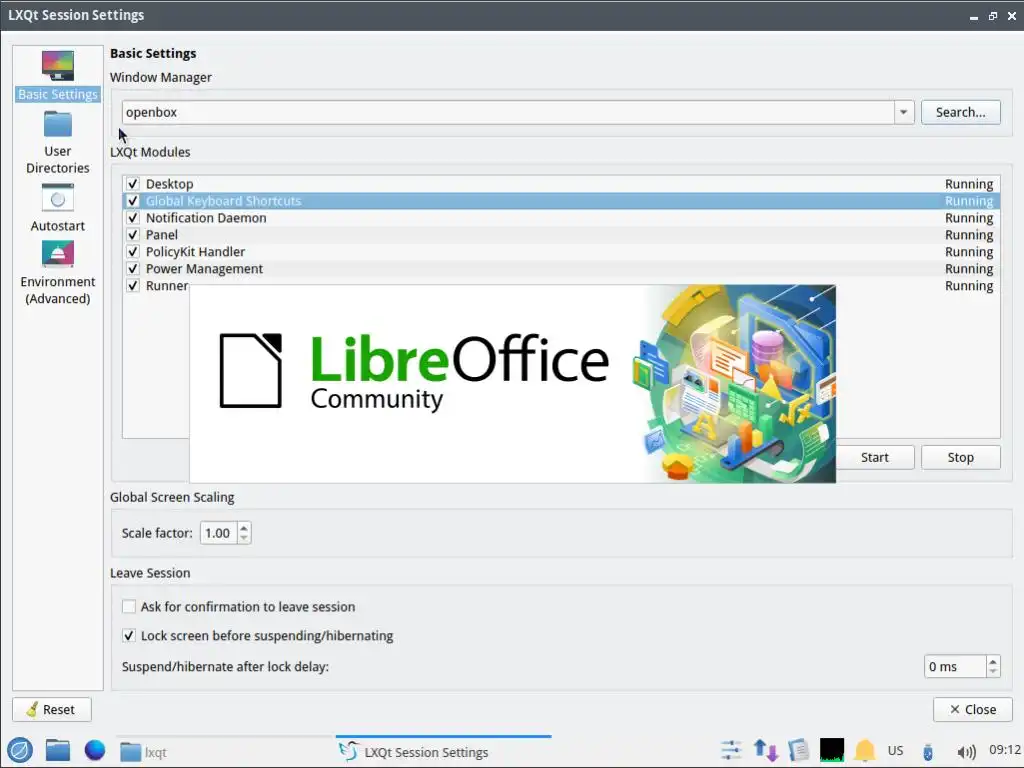This screenshot has height=768, width=1024.
Task: Click the US keyboard layout indicator
Action: coord(895,750)
